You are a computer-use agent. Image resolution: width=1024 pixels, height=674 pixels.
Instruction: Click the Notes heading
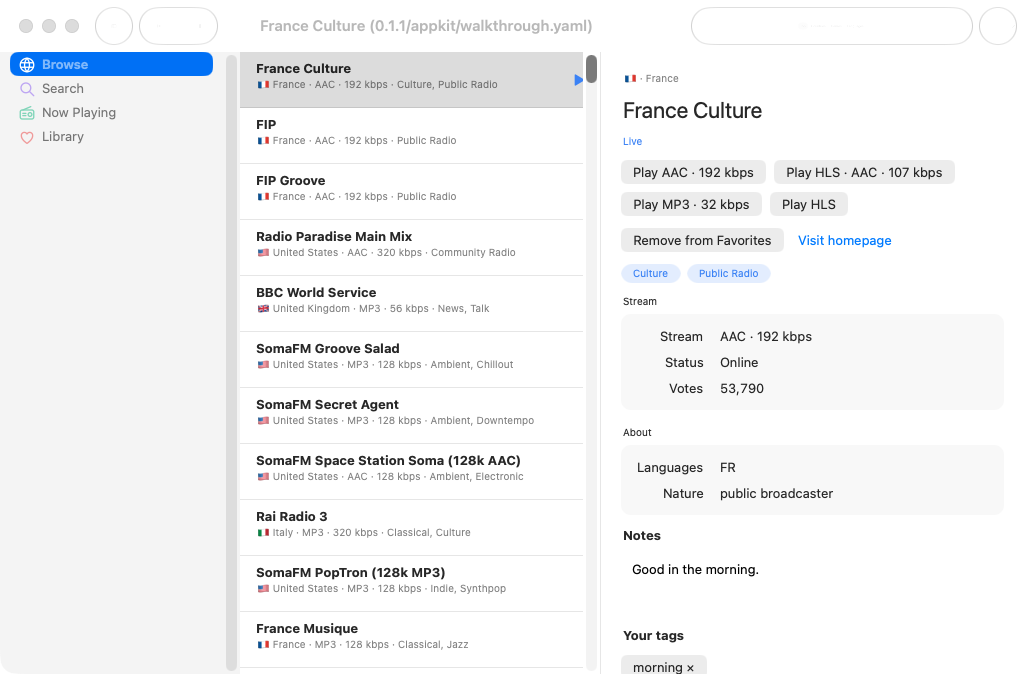tap(642, 536)
